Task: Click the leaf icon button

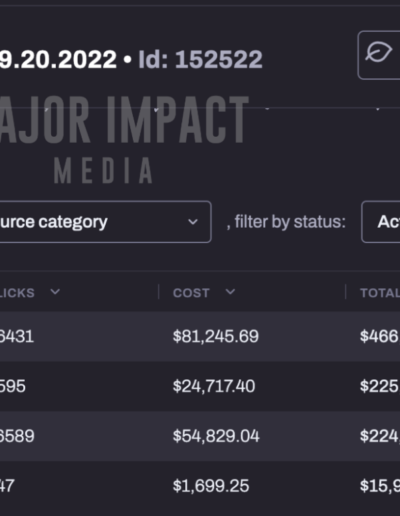Action: [x=379, y=55]
